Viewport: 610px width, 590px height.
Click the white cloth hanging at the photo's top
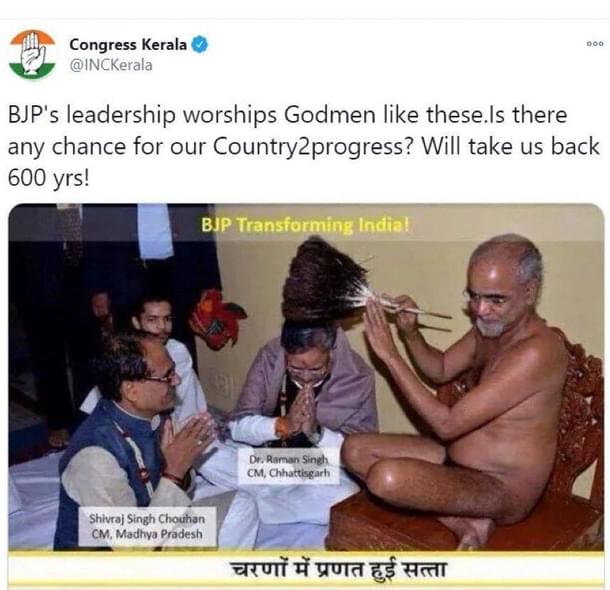click(x=155, y=231)
